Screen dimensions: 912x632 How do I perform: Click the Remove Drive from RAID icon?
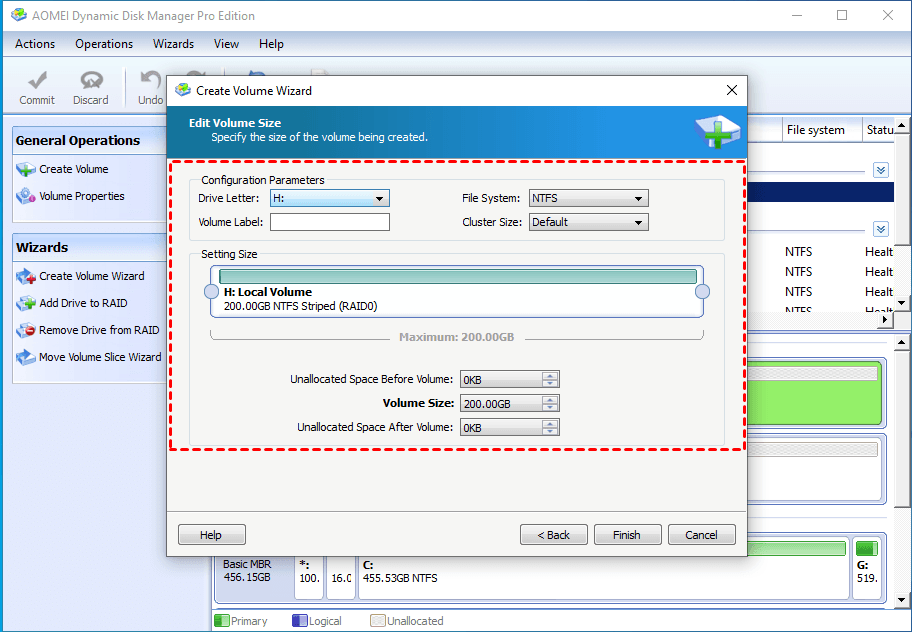pyautogui.click(x=26, y=330)
